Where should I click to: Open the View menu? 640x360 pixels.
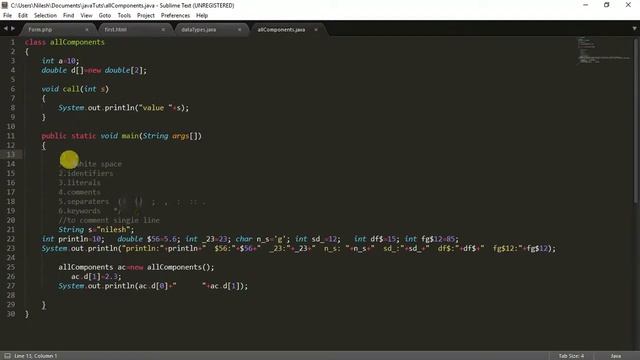pos(86,16)
